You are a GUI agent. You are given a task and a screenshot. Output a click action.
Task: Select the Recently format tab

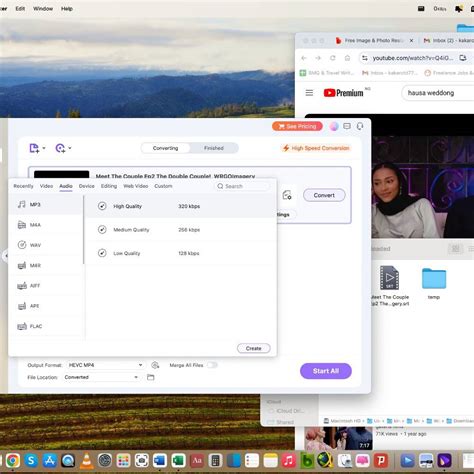(23, 186)
